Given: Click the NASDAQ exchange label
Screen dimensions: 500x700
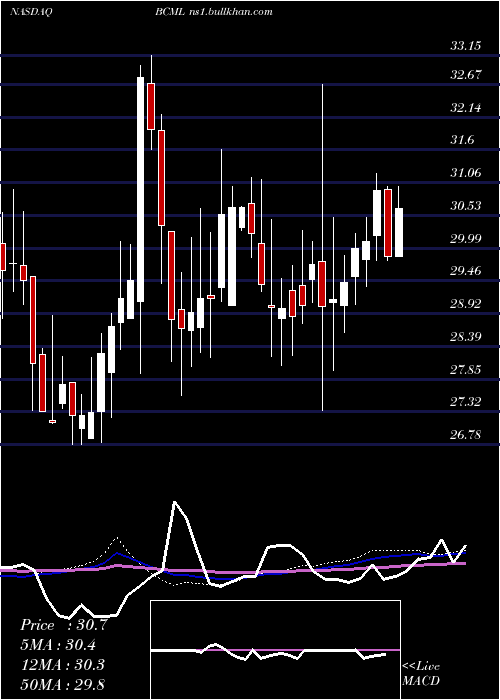Looking at the screenshot, I should (31, 12).
